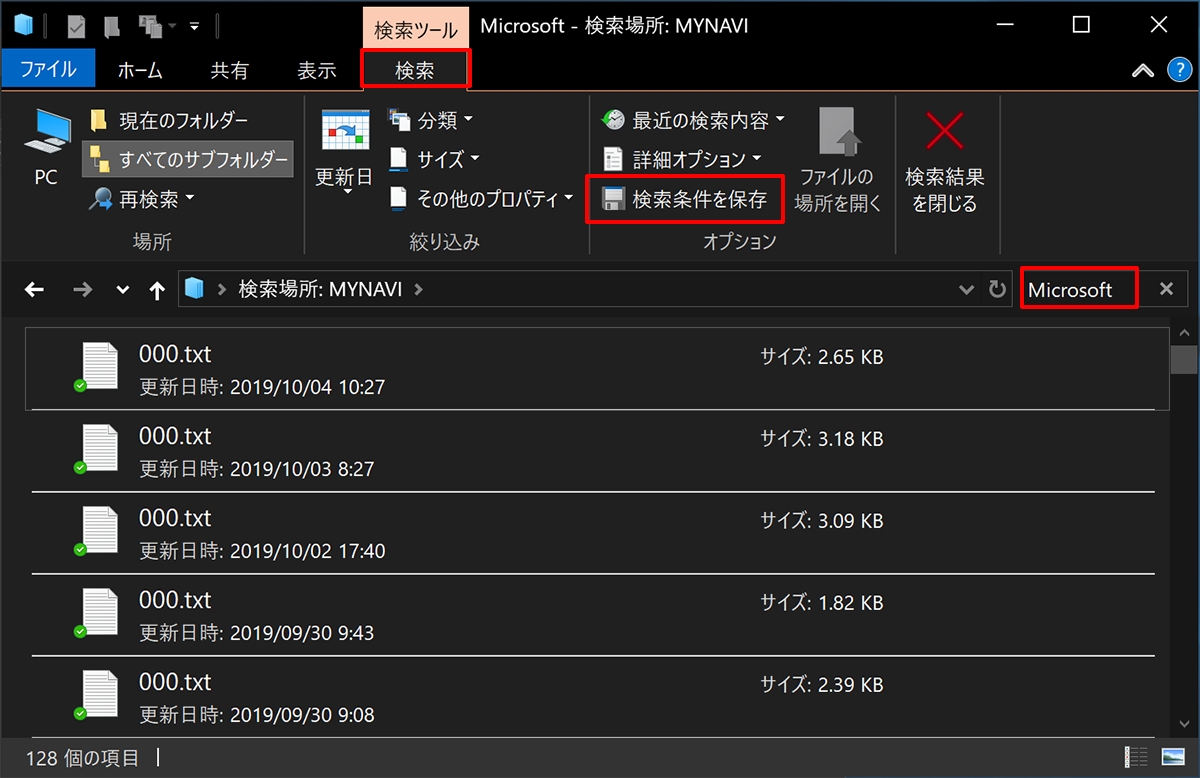Click the Microsoft search box
This screenshot has height=778, width=1200.
[x=1079, y=289]
